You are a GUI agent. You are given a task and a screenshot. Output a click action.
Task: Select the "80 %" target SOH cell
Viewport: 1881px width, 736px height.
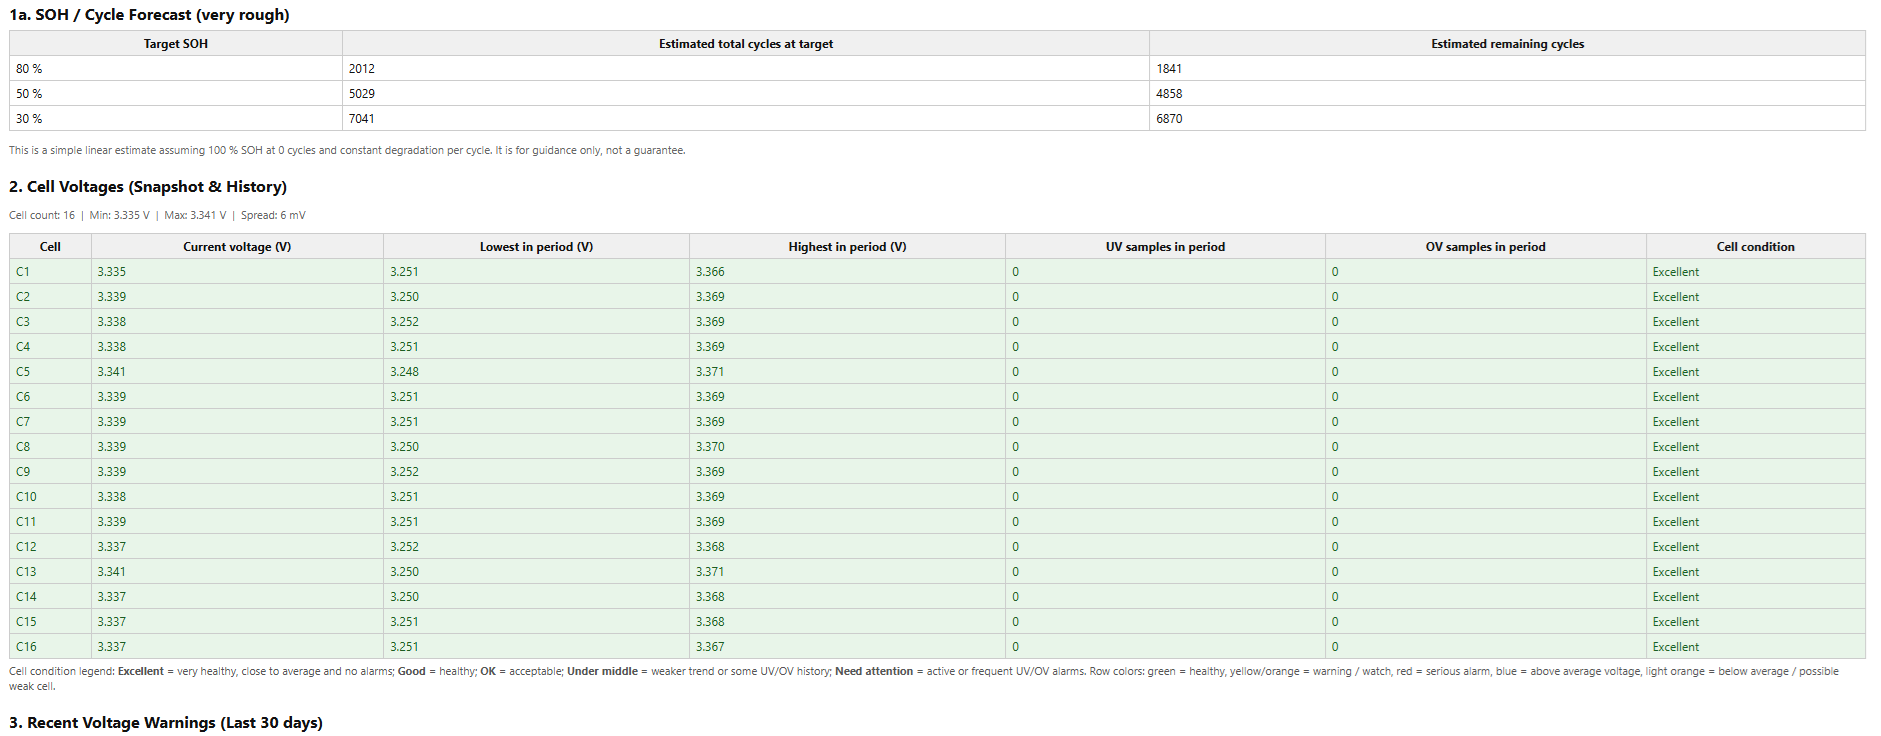pos(176,69)
